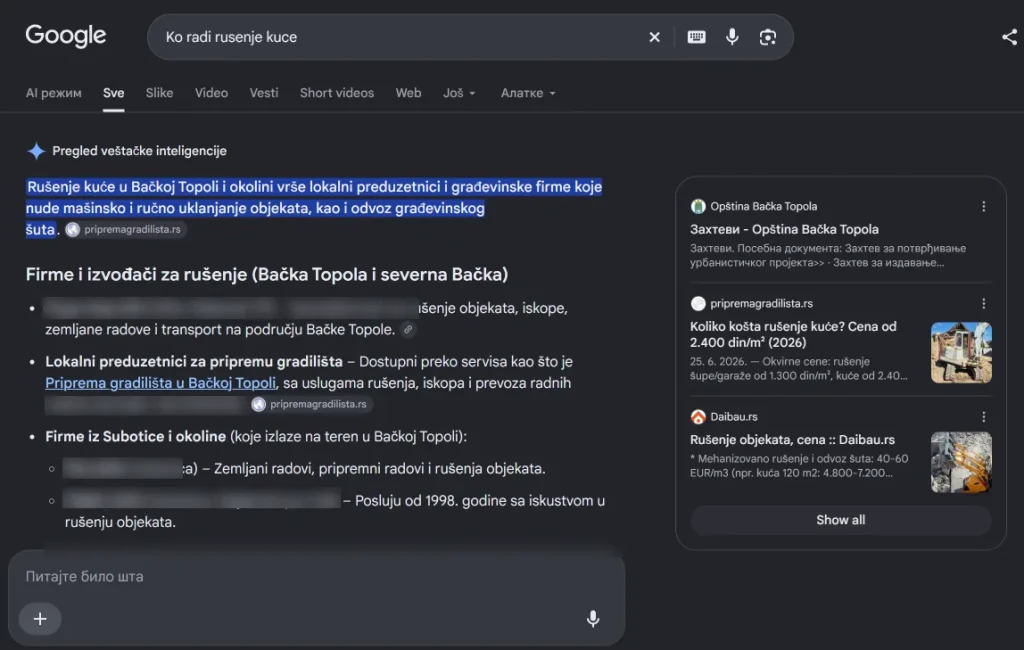Click the Firme iz Subotice i okoline text
1024x650 pixels.
[x=136, y=436]
